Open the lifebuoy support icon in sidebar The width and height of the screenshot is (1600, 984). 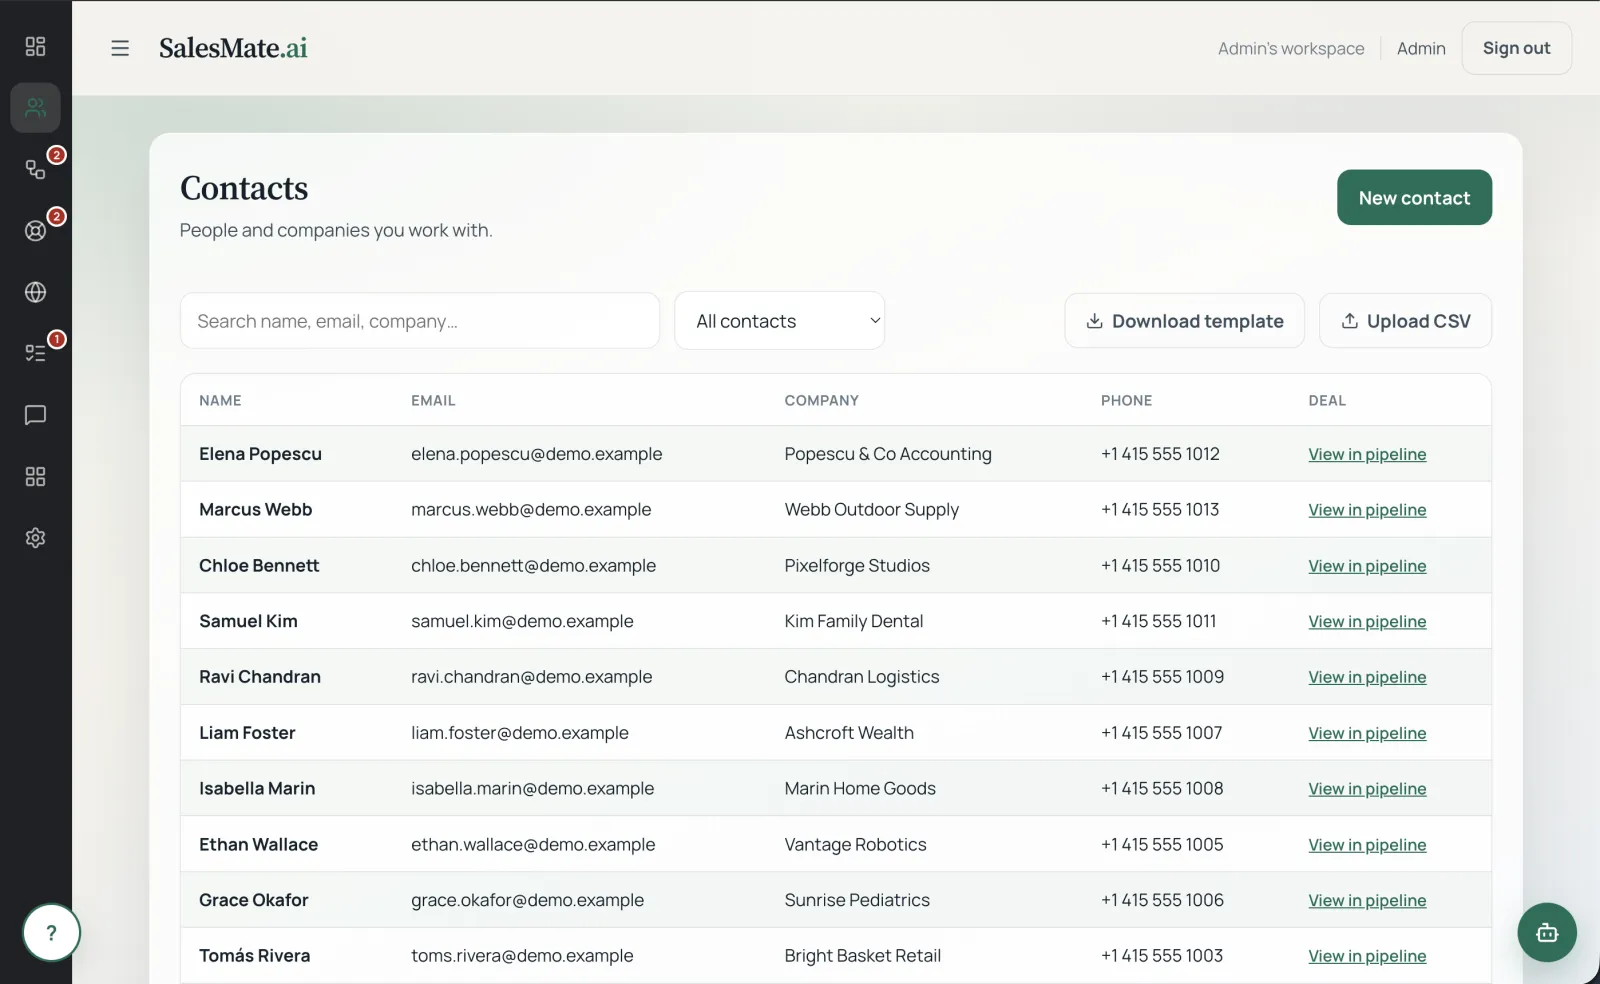pos(35,231)
